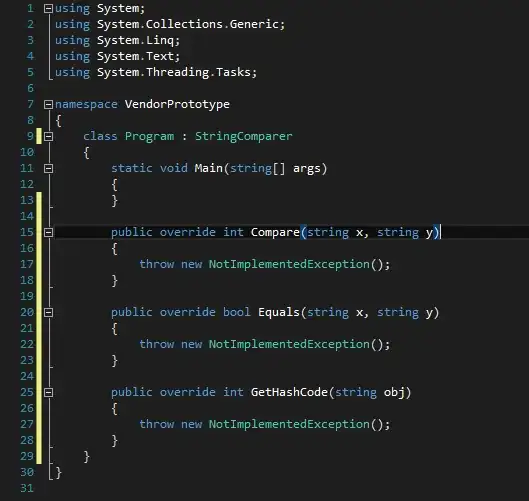Screen dimensions: 529x501
Task: Click the bool keyword on line 20
Action: click(x=236, y=312)
